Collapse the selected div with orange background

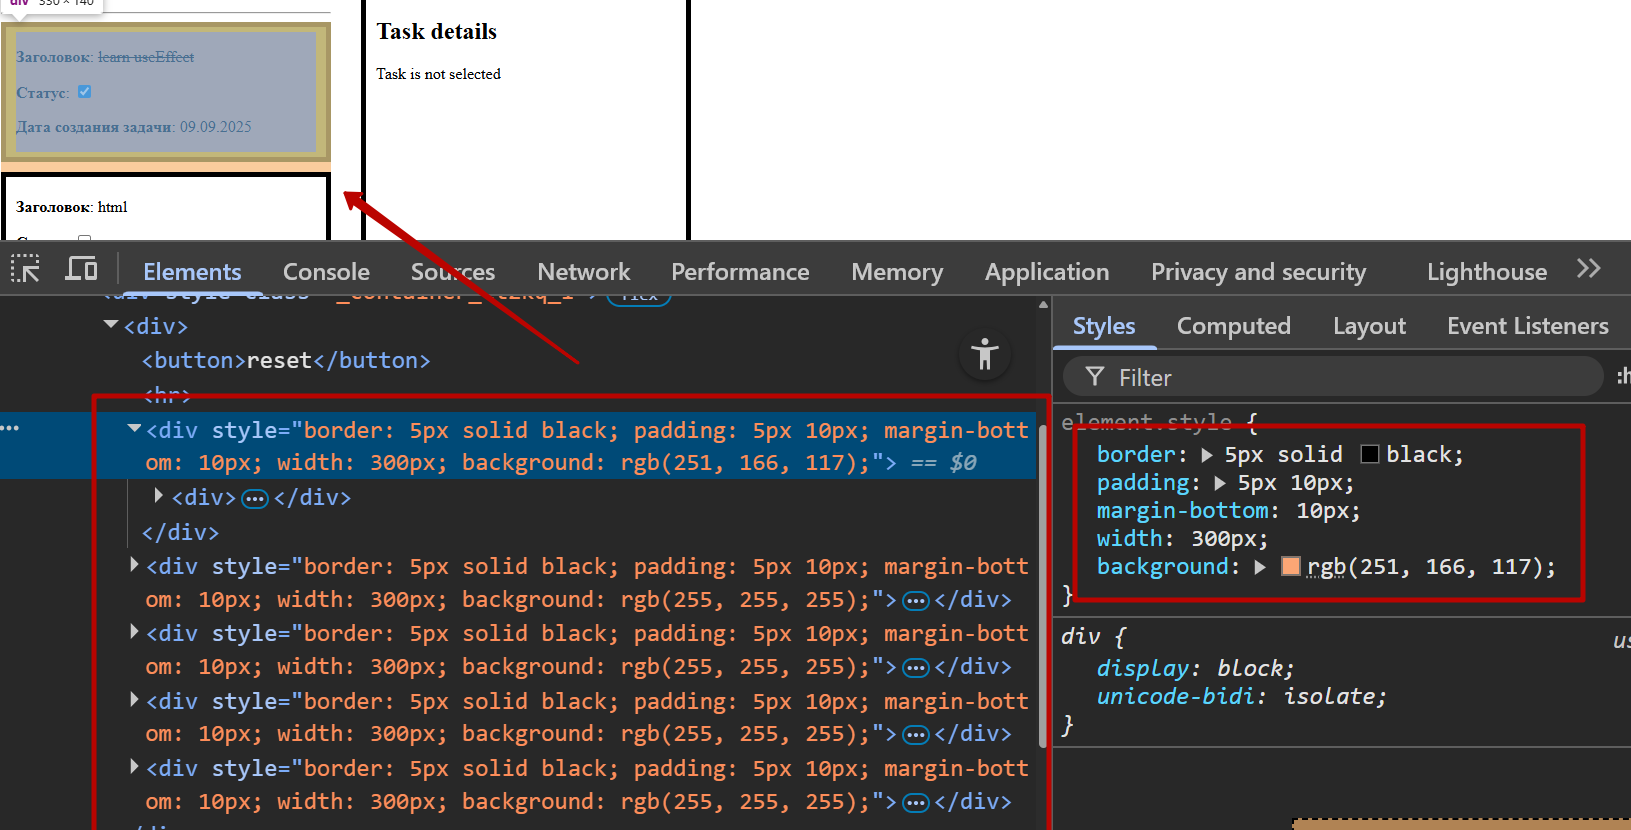coord(134,428)
